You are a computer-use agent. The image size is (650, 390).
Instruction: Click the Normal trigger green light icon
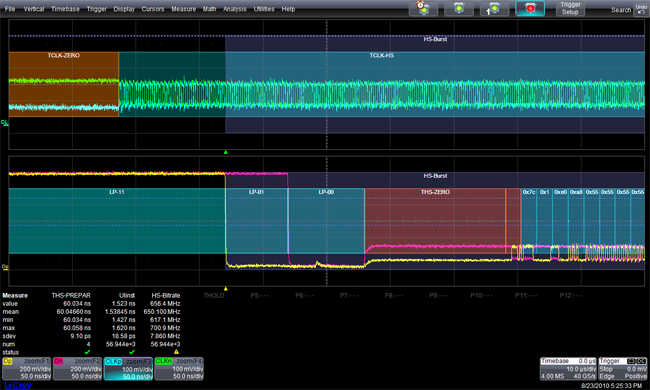pos(459,8)
